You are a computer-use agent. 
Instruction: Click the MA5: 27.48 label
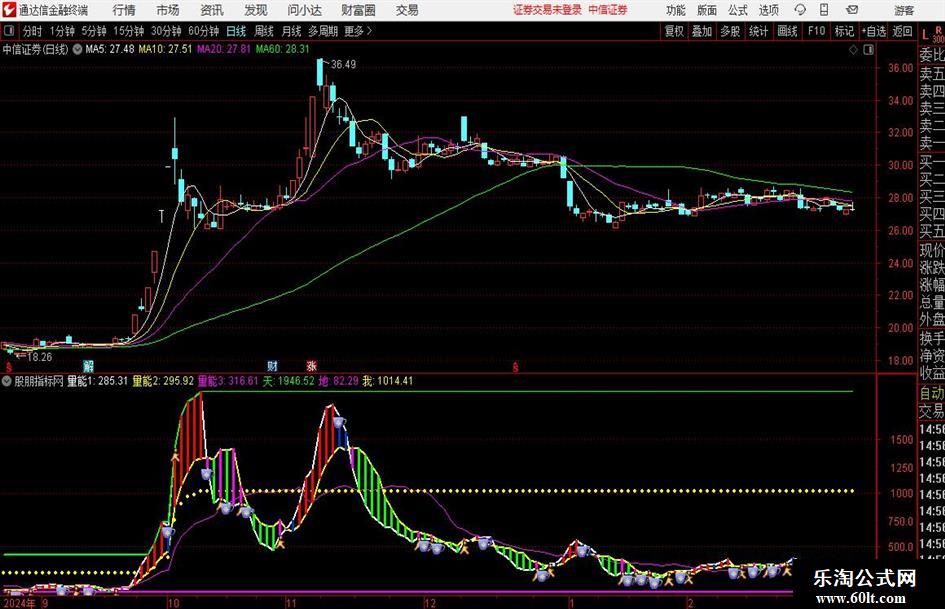110,49
